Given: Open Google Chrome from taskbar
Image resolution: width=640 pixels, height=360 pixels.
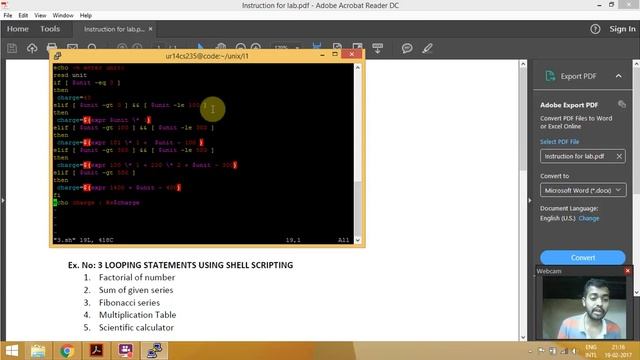Looking at the screenshot, I should click(x=67, y=351).
